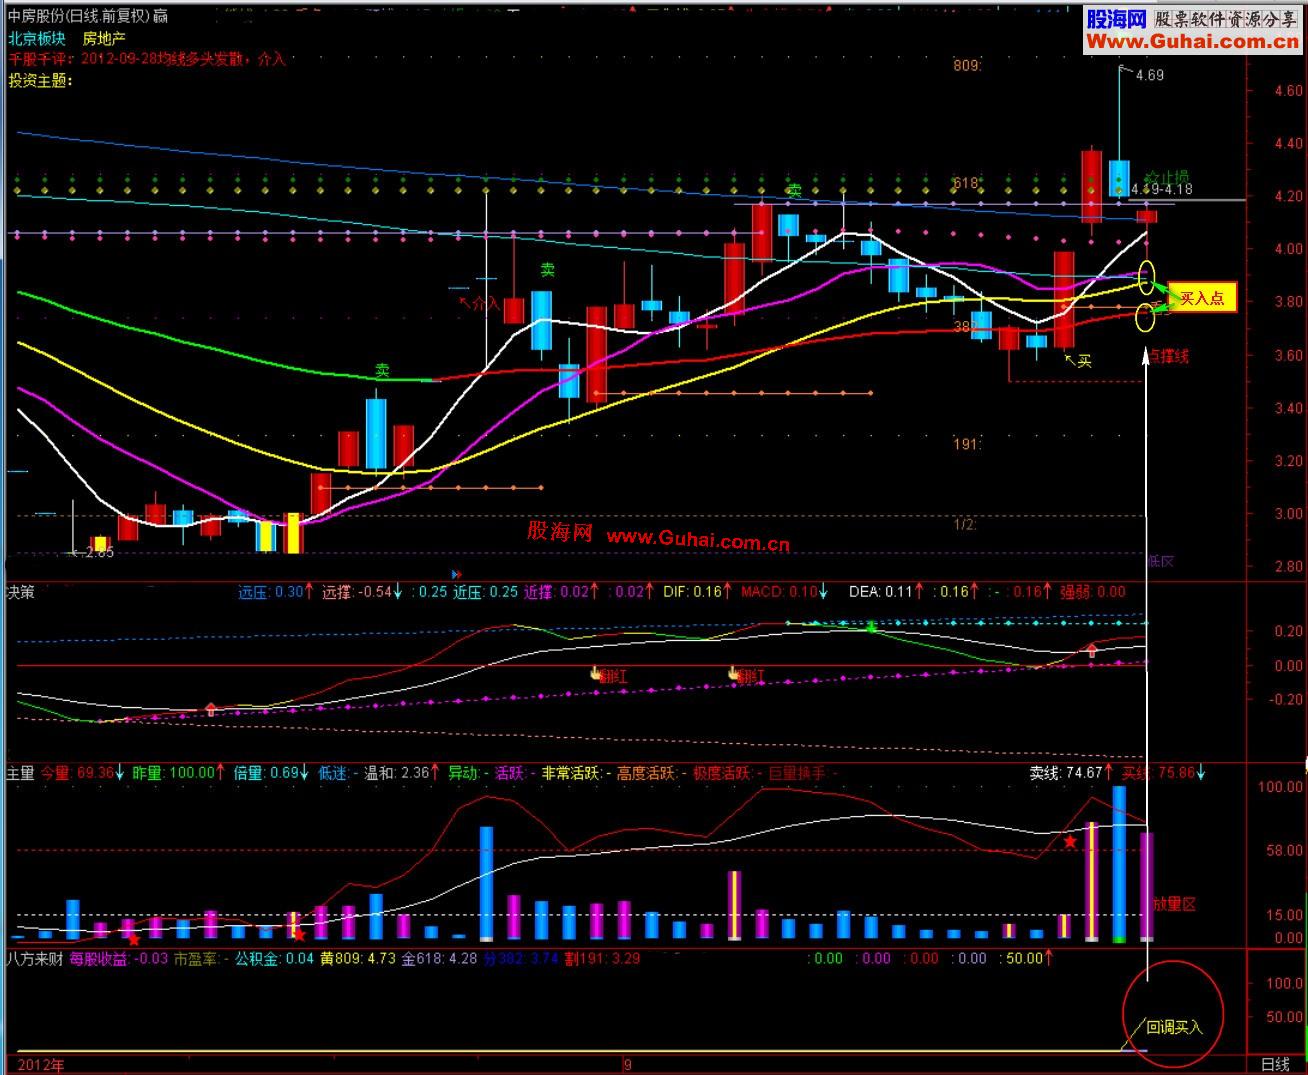Image resolution: width=1308 pixels, height=1075 pixels.
Task: Click the right-hand 翻红 hand icon
Action: (x=734, y=673)
